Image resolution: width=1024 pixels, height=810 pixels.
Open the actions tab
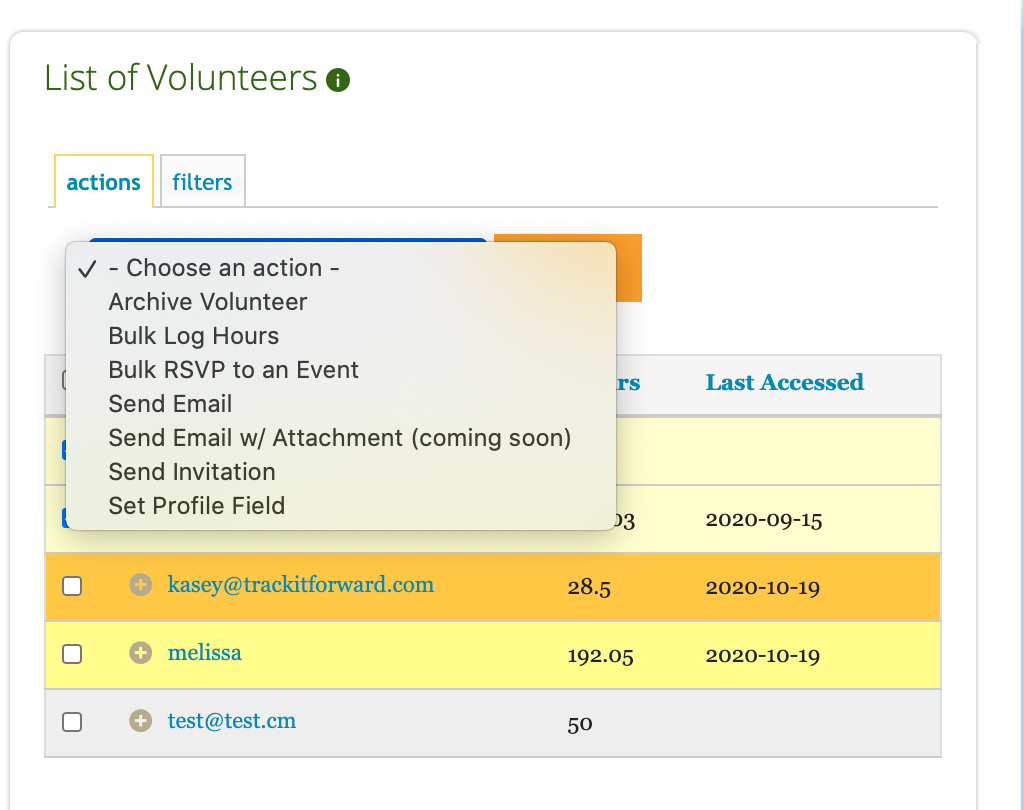coord(104,182)
